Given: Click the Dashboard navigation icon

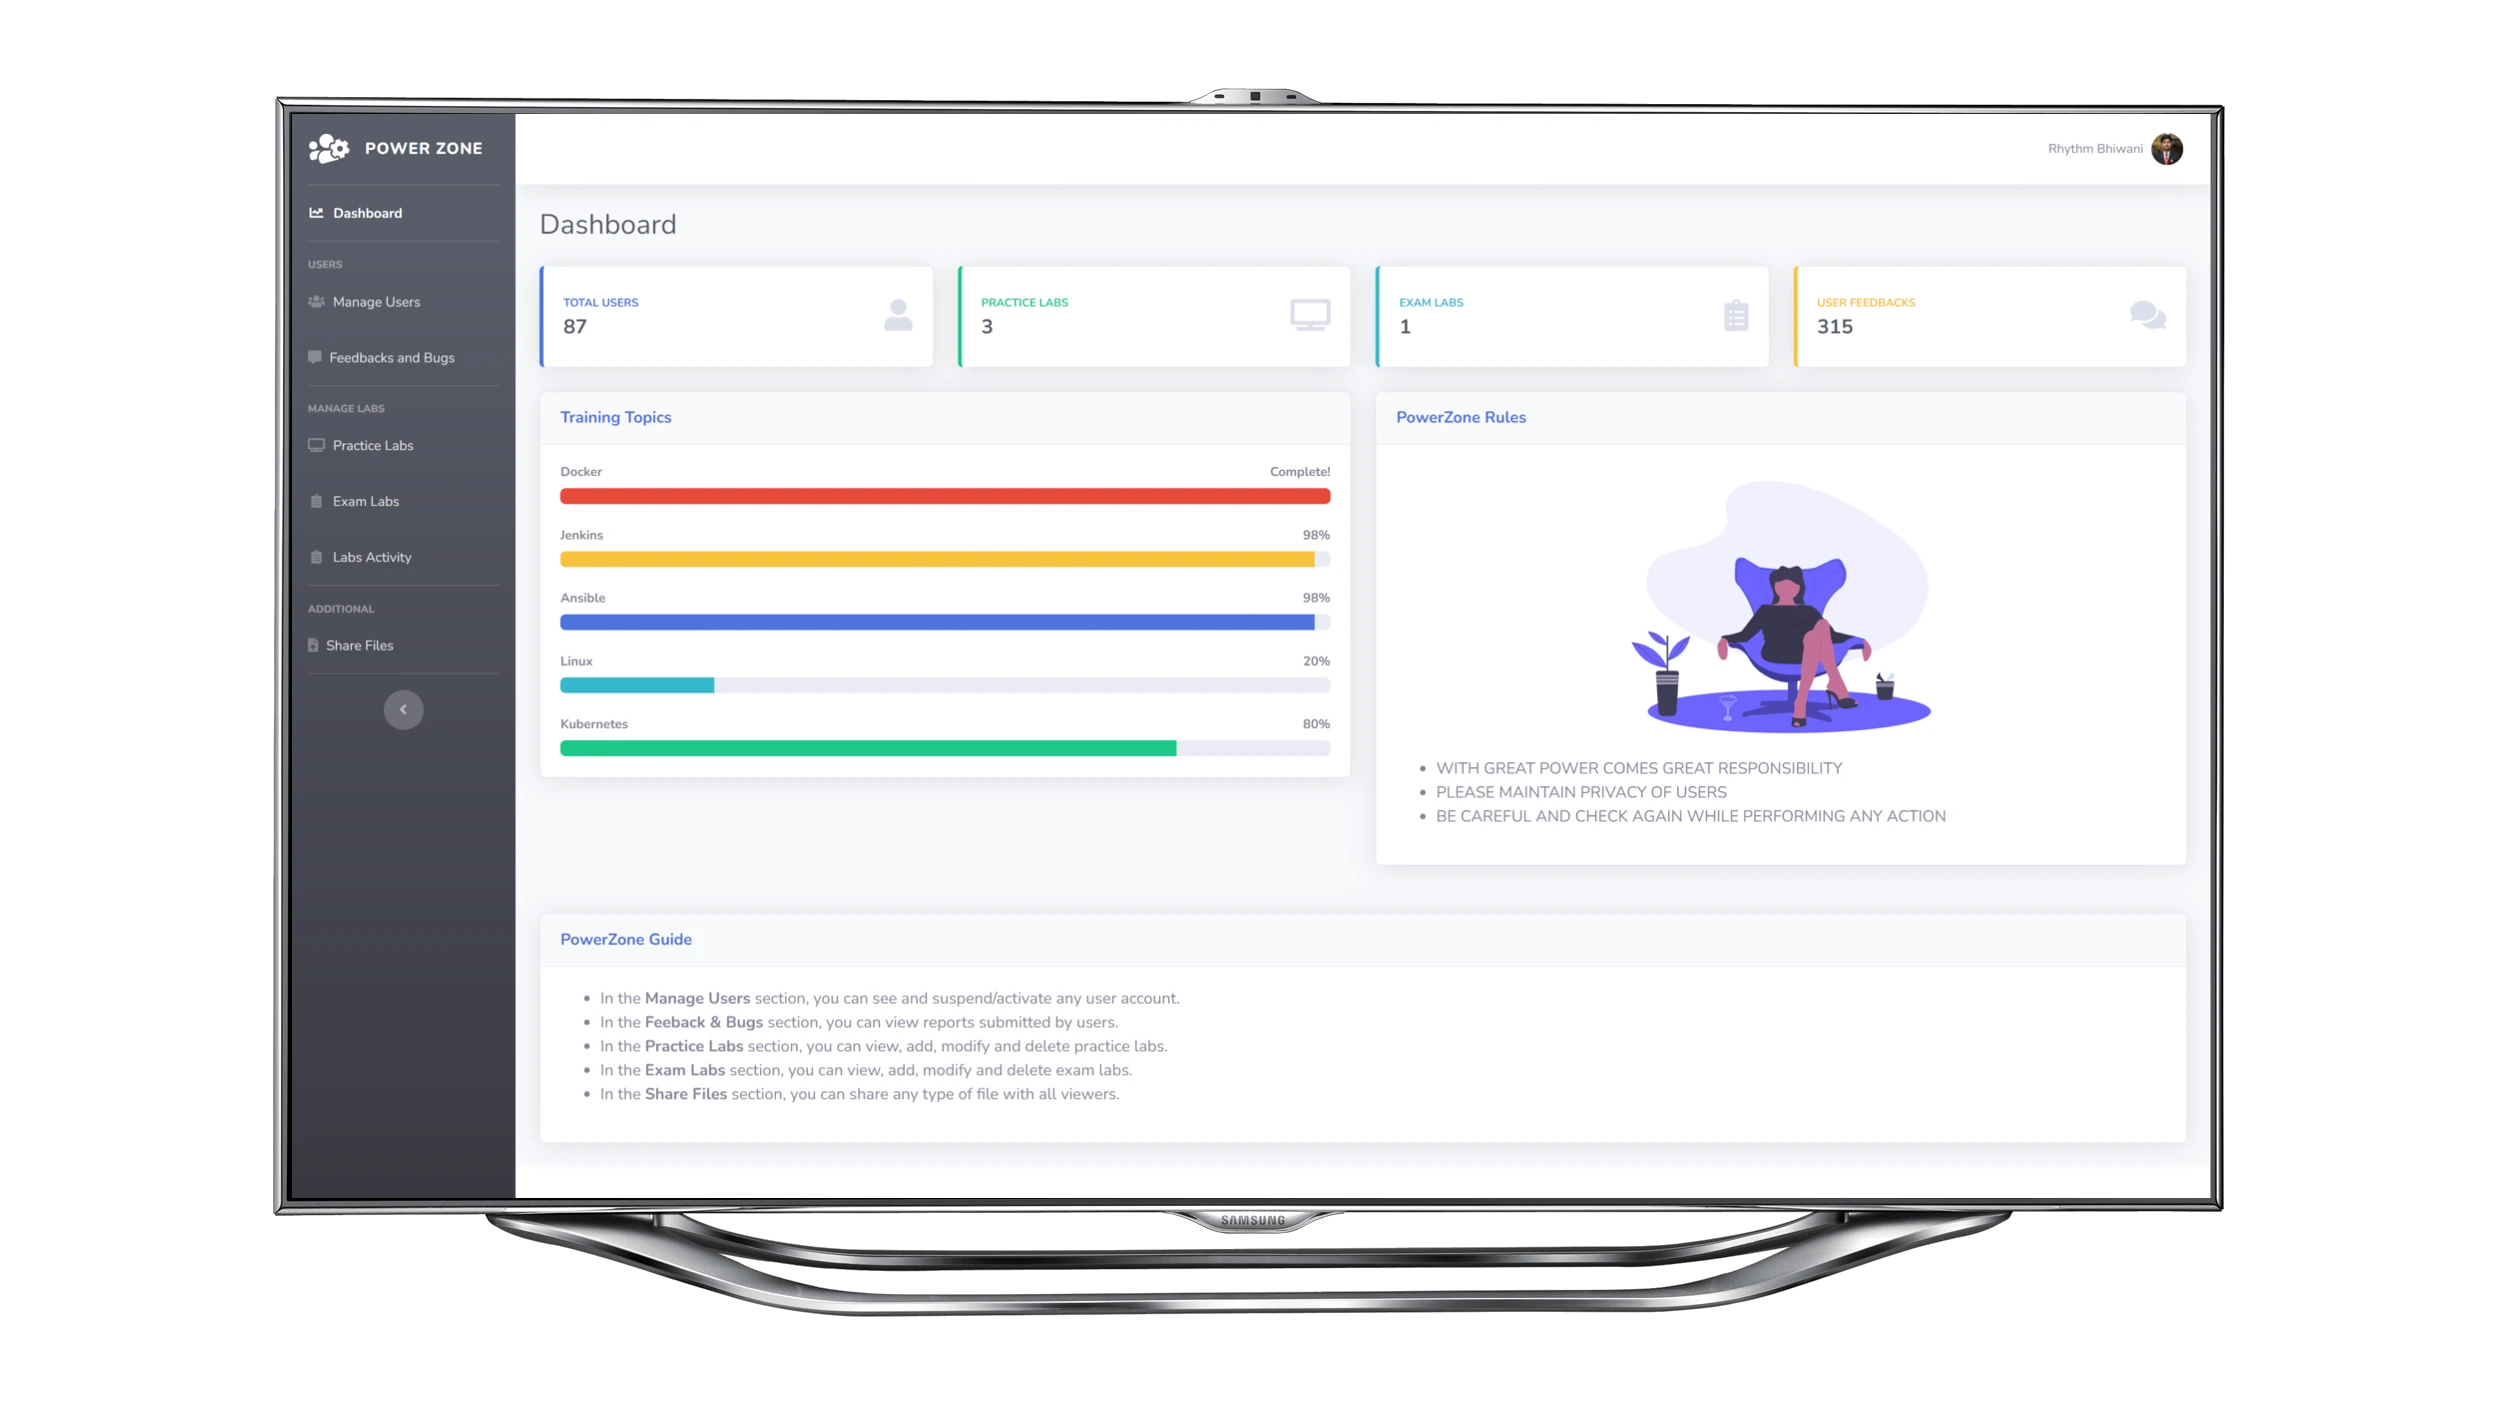Looking at the screenshot, I should click(x=316, y=213).
